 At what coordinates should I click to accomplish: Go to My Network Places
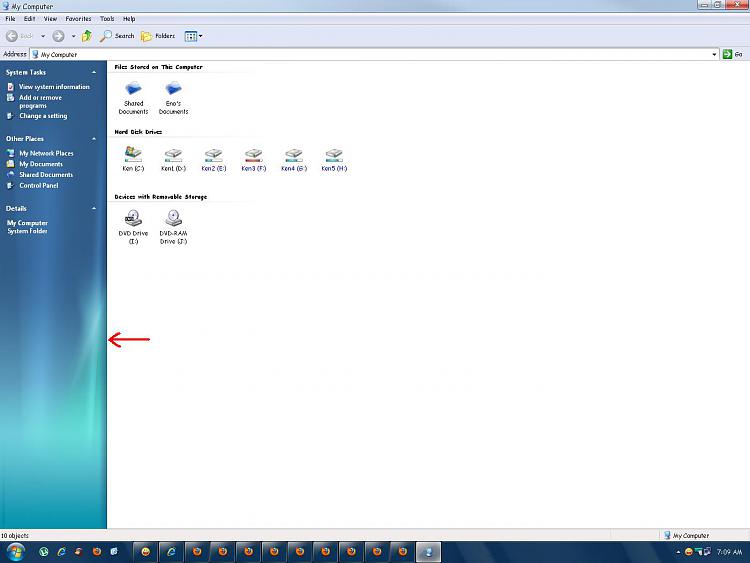[46, 153]
